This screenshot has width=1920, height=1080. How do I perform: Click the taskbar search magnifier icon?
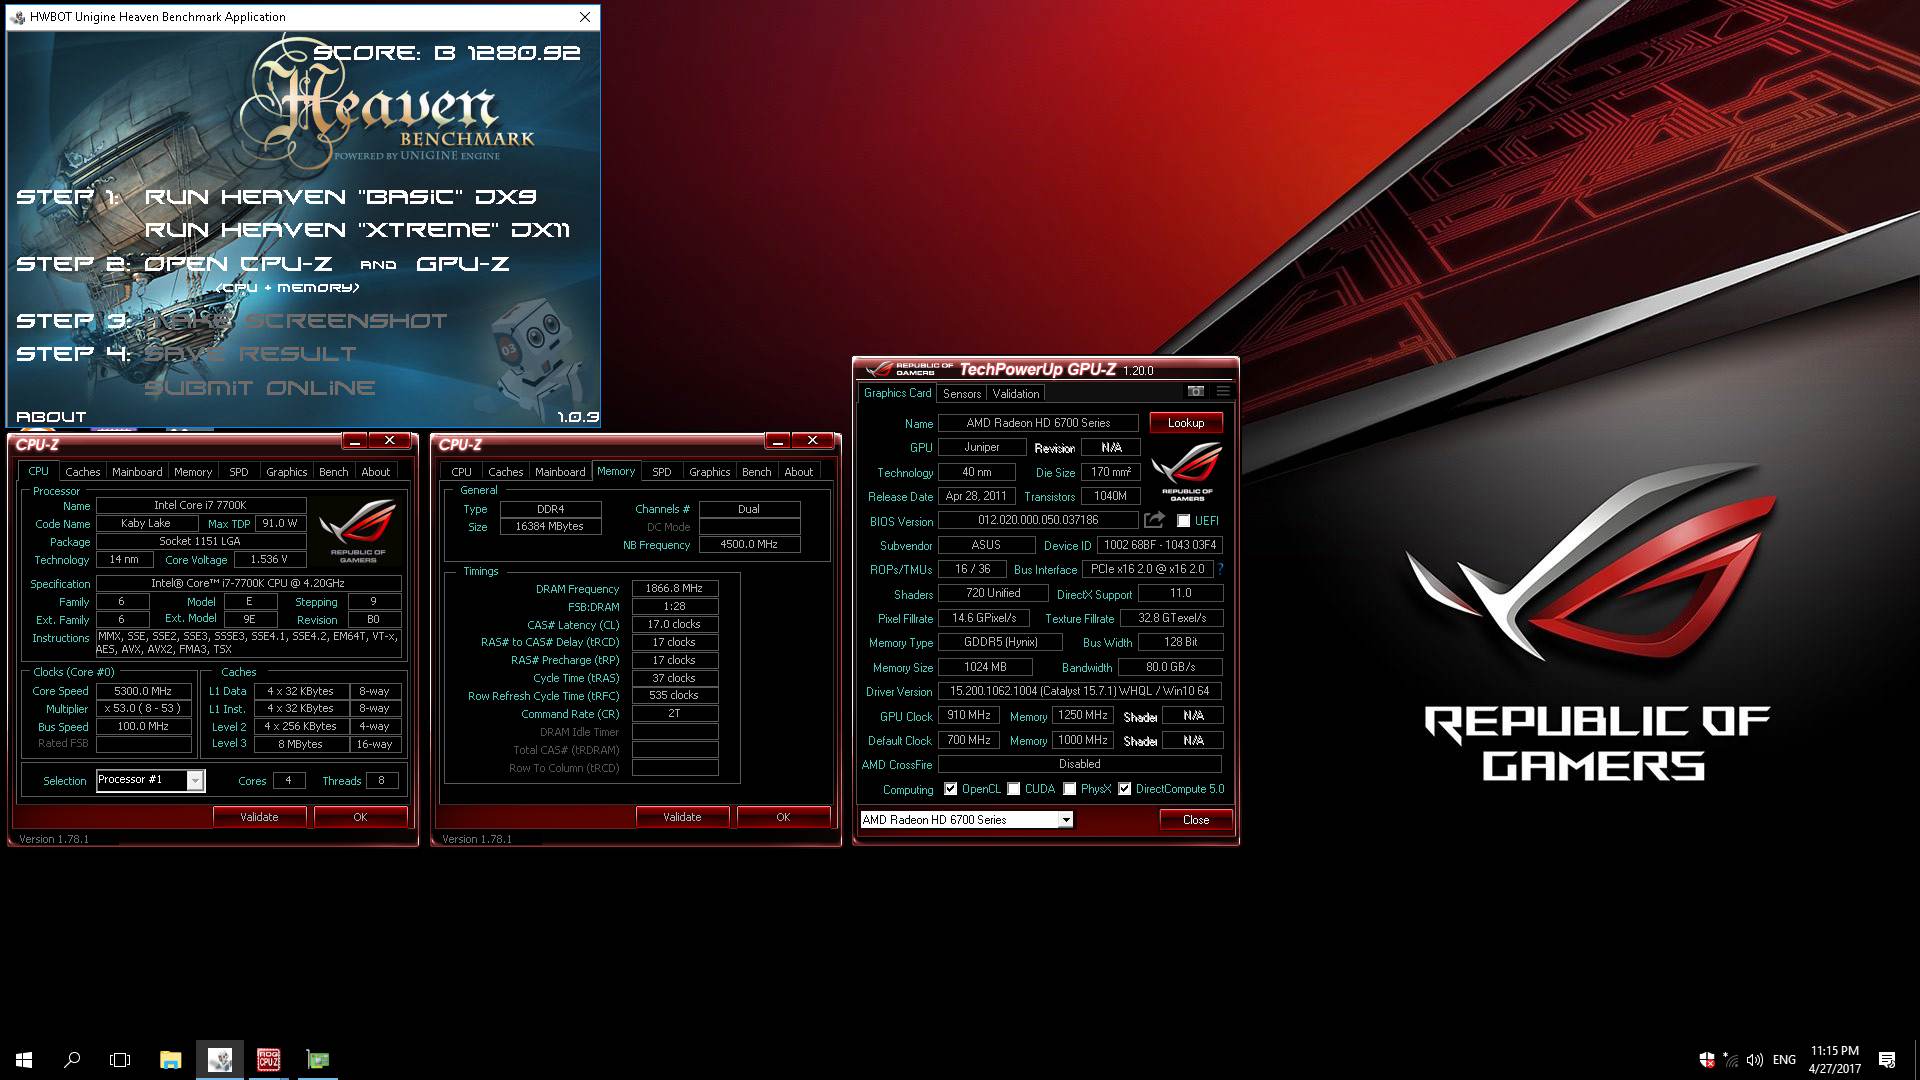[72, 1059]
